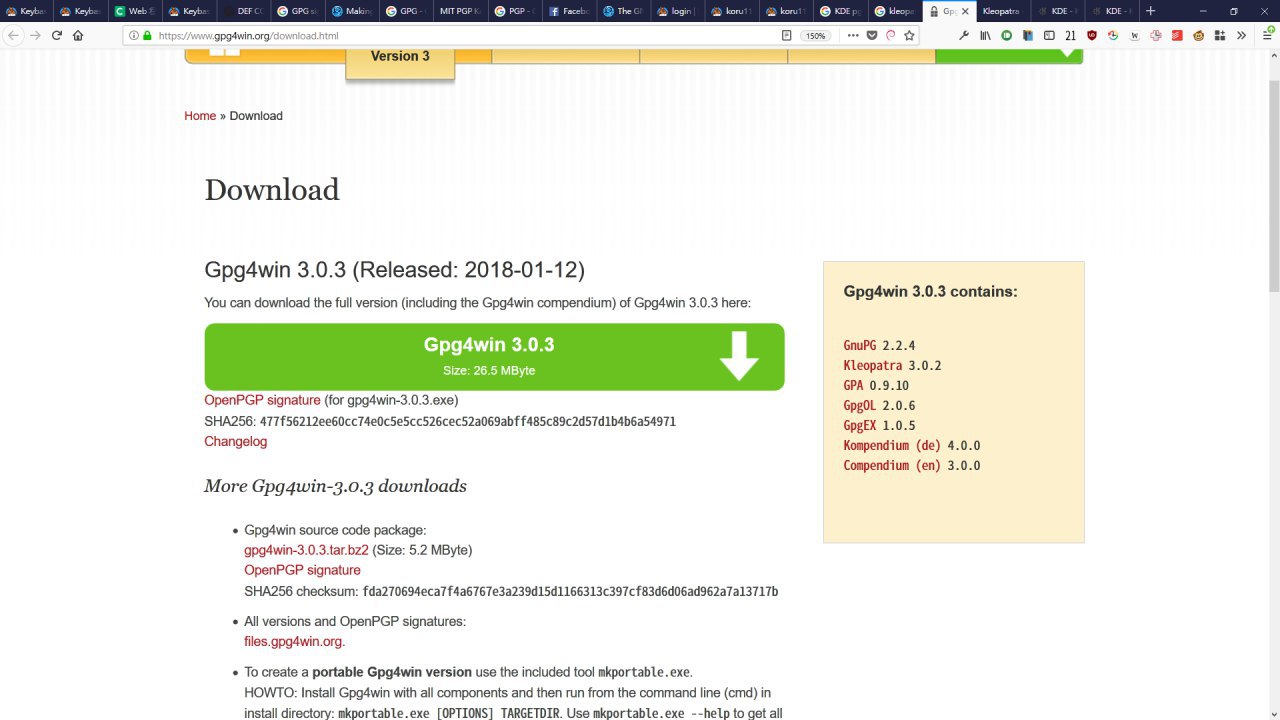The image size is (1280, 720).
Task: Open OpenPGP signature for source code package
Action: tap(302, 570)
